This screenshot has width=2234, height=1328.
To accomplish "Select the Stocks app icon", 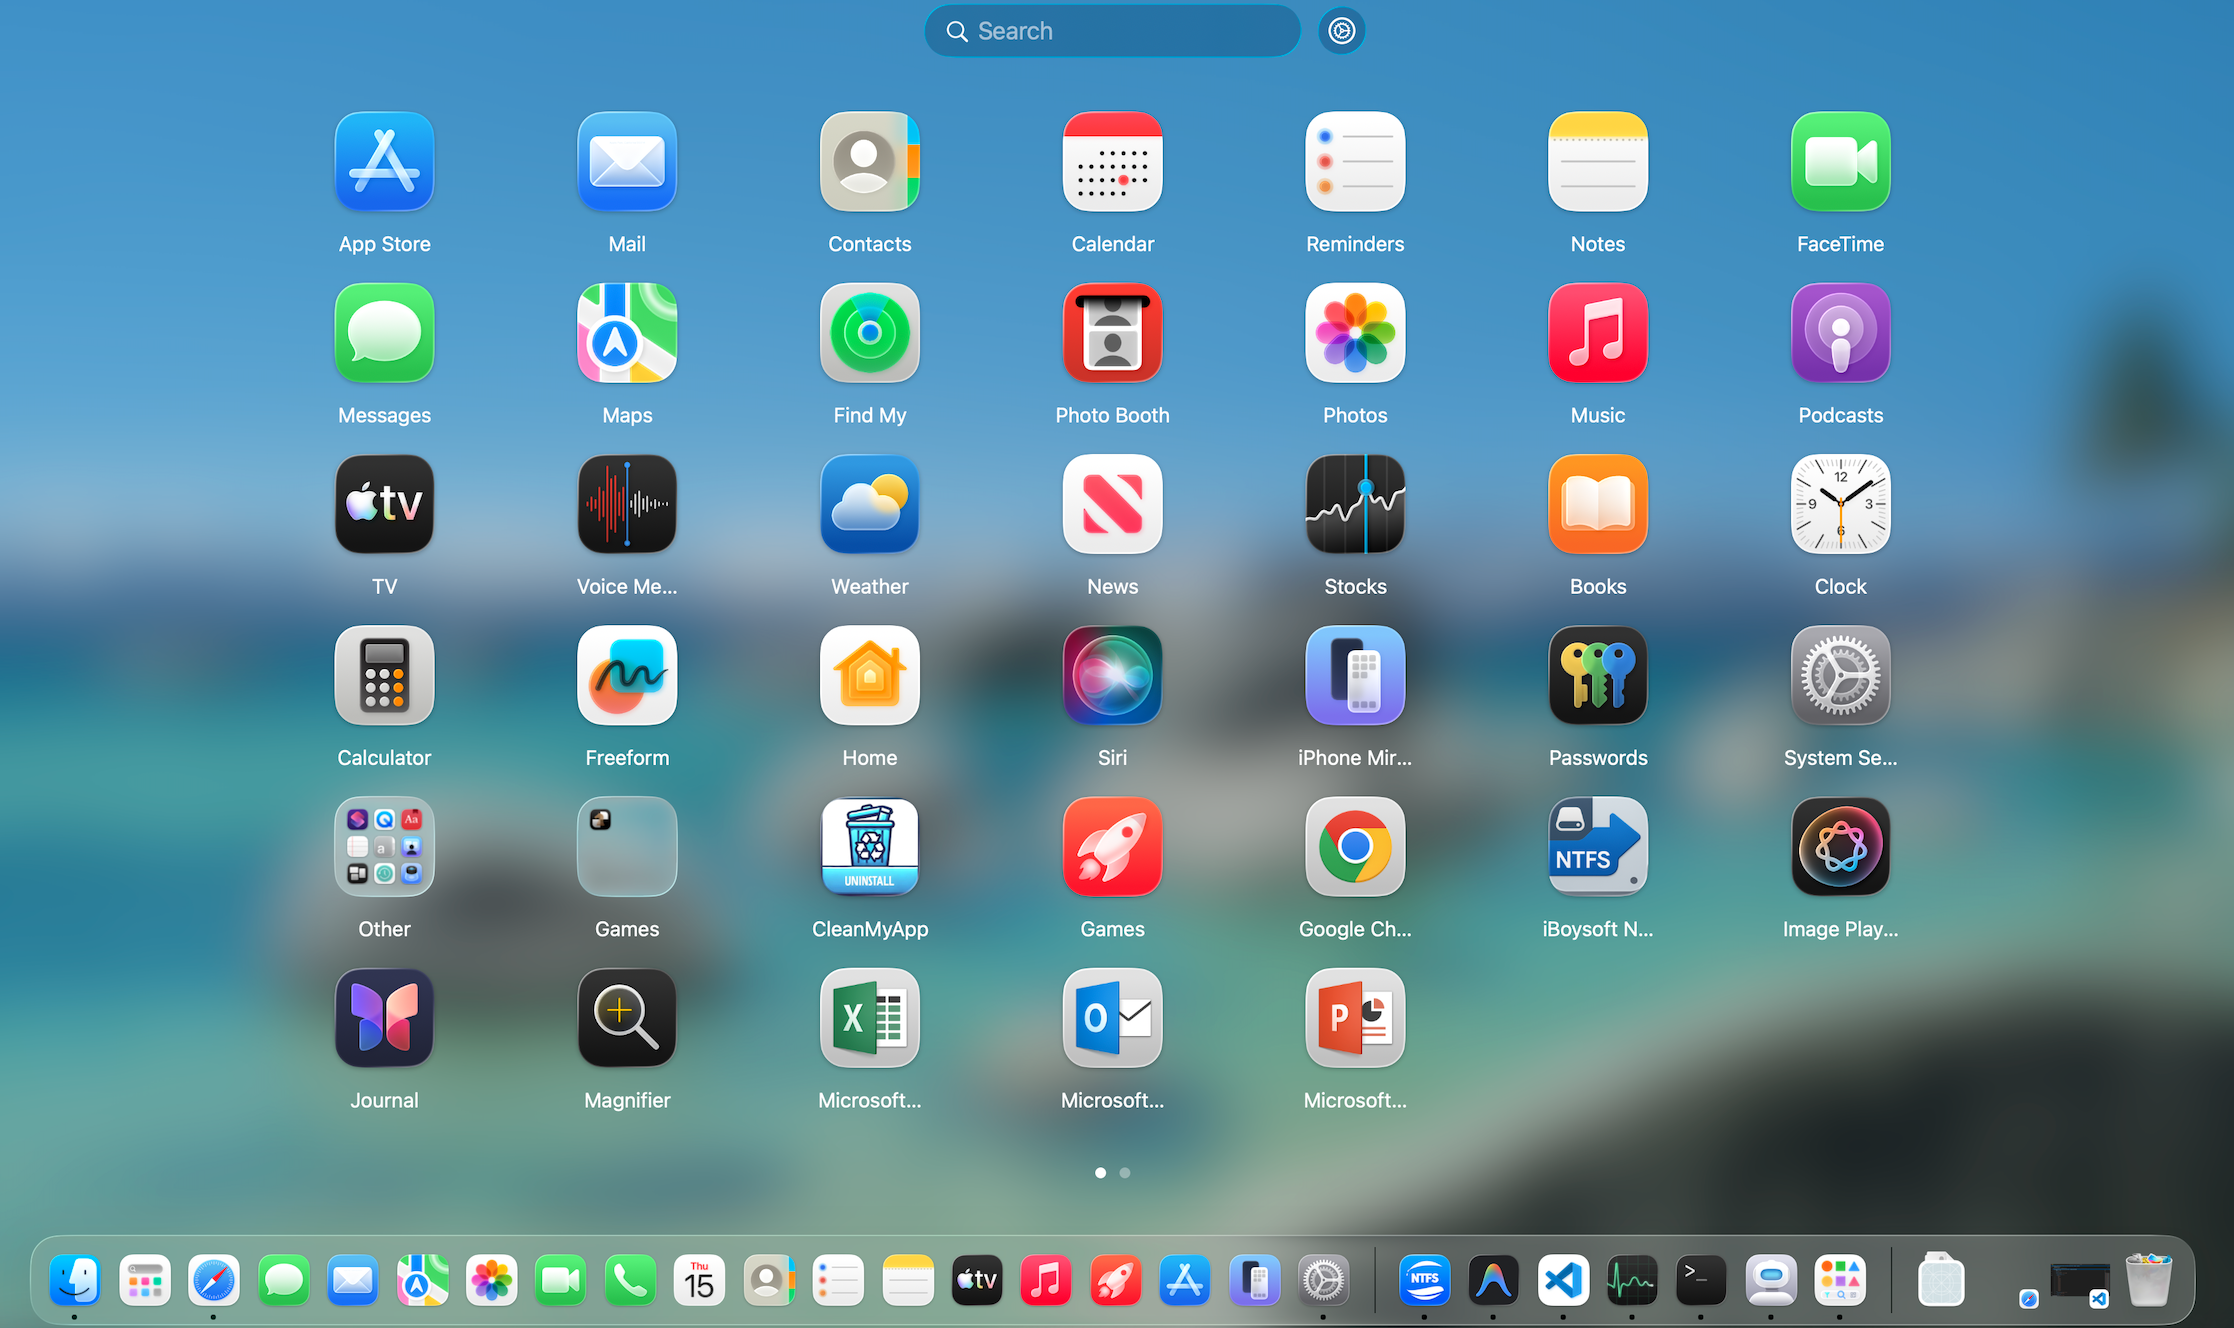I will tap(1354, 505).
